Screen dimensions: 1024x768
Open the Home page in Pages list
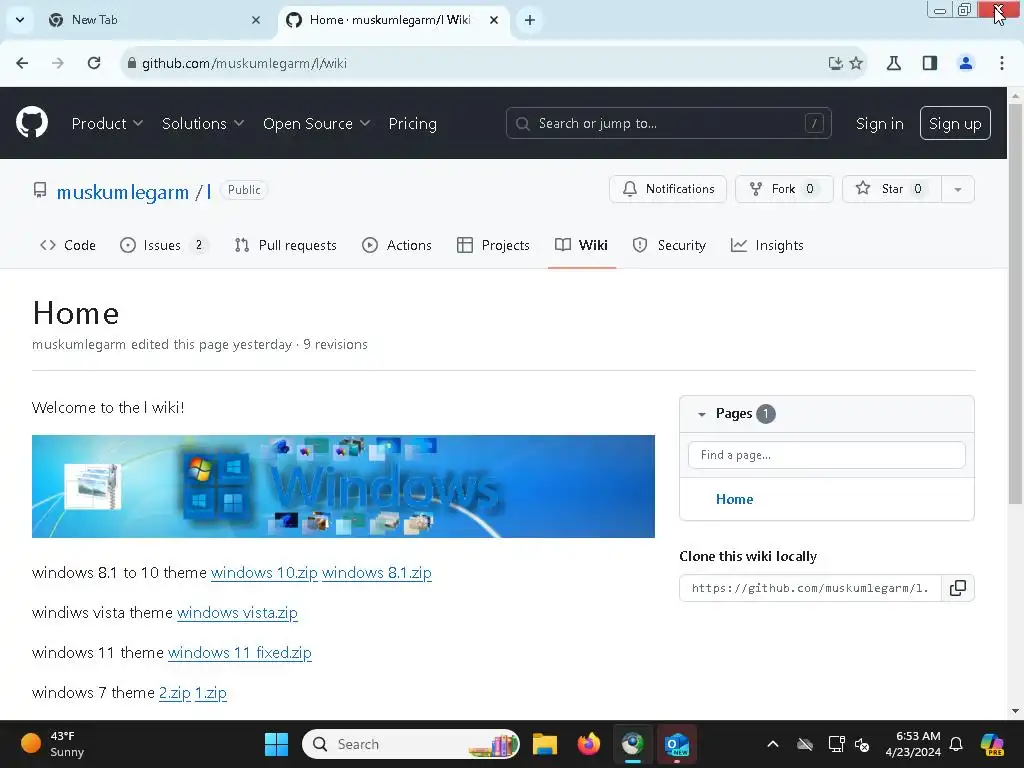[x=735, y=500]
